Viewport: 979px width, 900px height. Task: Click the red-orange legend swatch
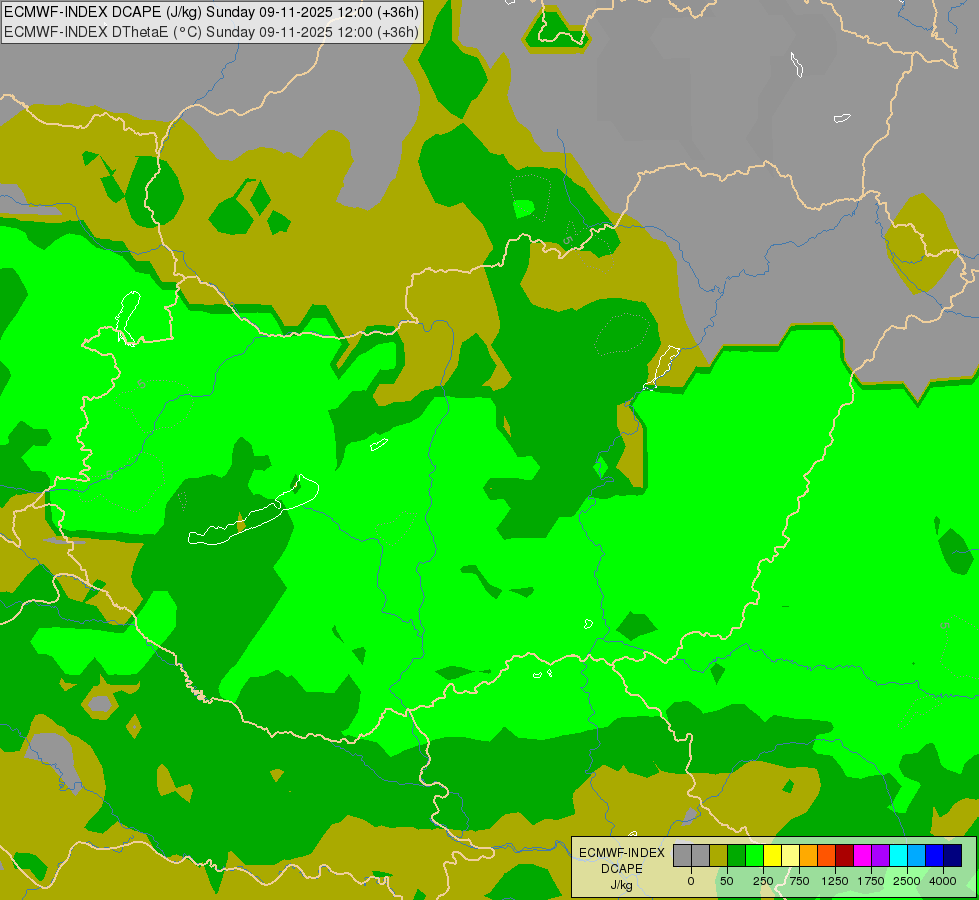tap(827, 855)
